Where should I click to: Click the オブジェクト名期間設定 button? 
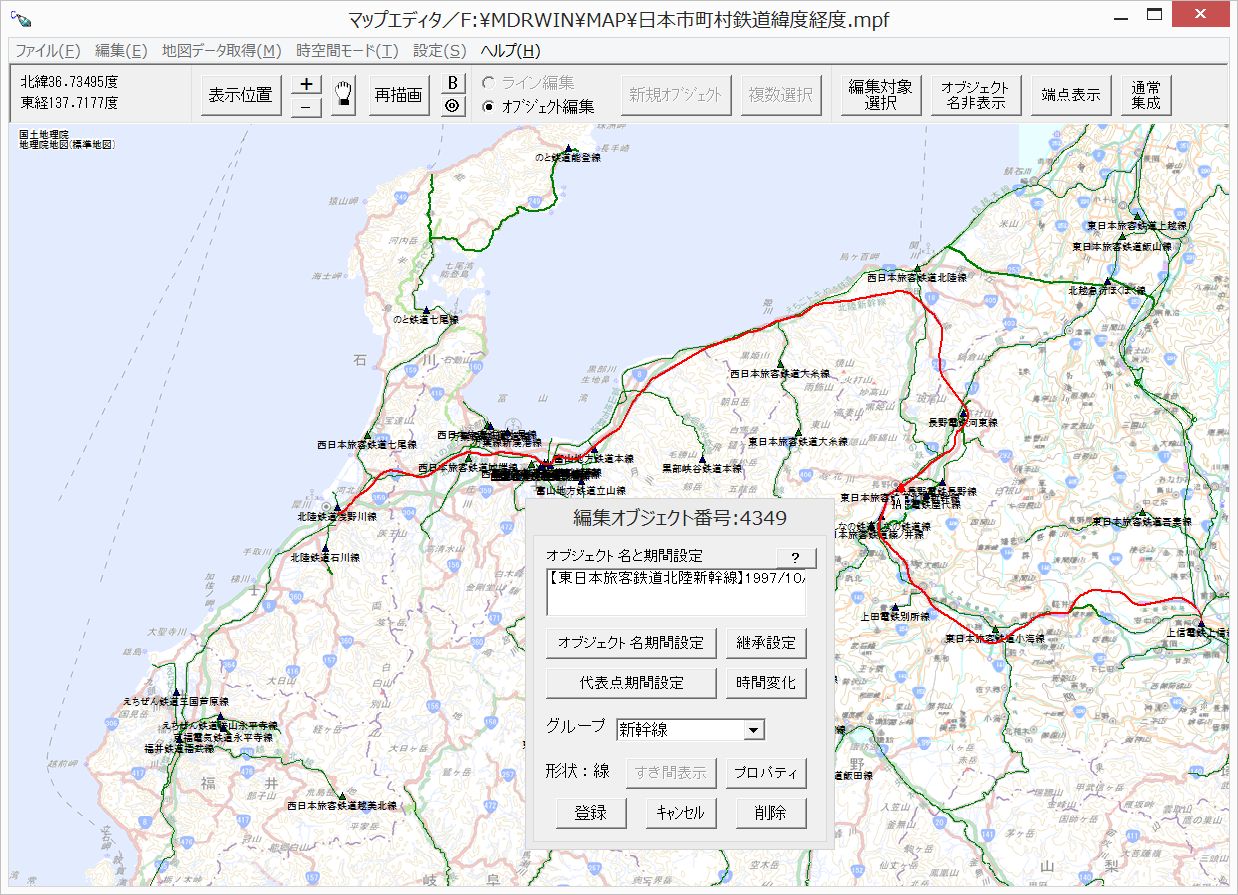coord(631,642)
